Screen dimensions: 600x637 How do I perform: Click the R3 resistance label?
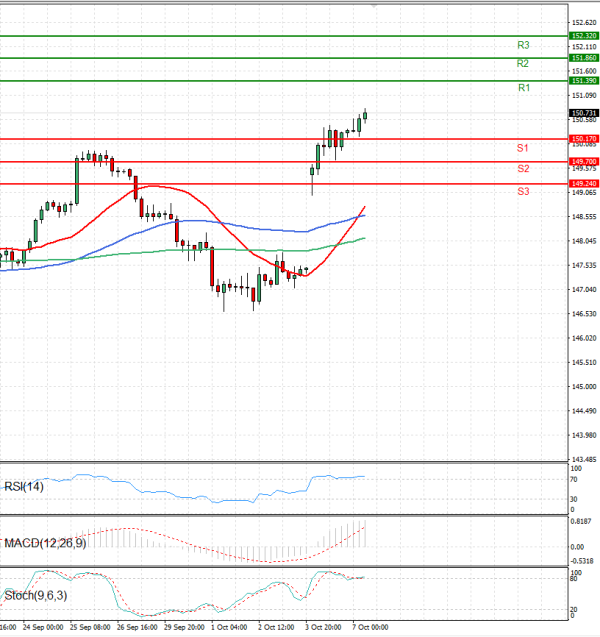[x=523, y=46]
